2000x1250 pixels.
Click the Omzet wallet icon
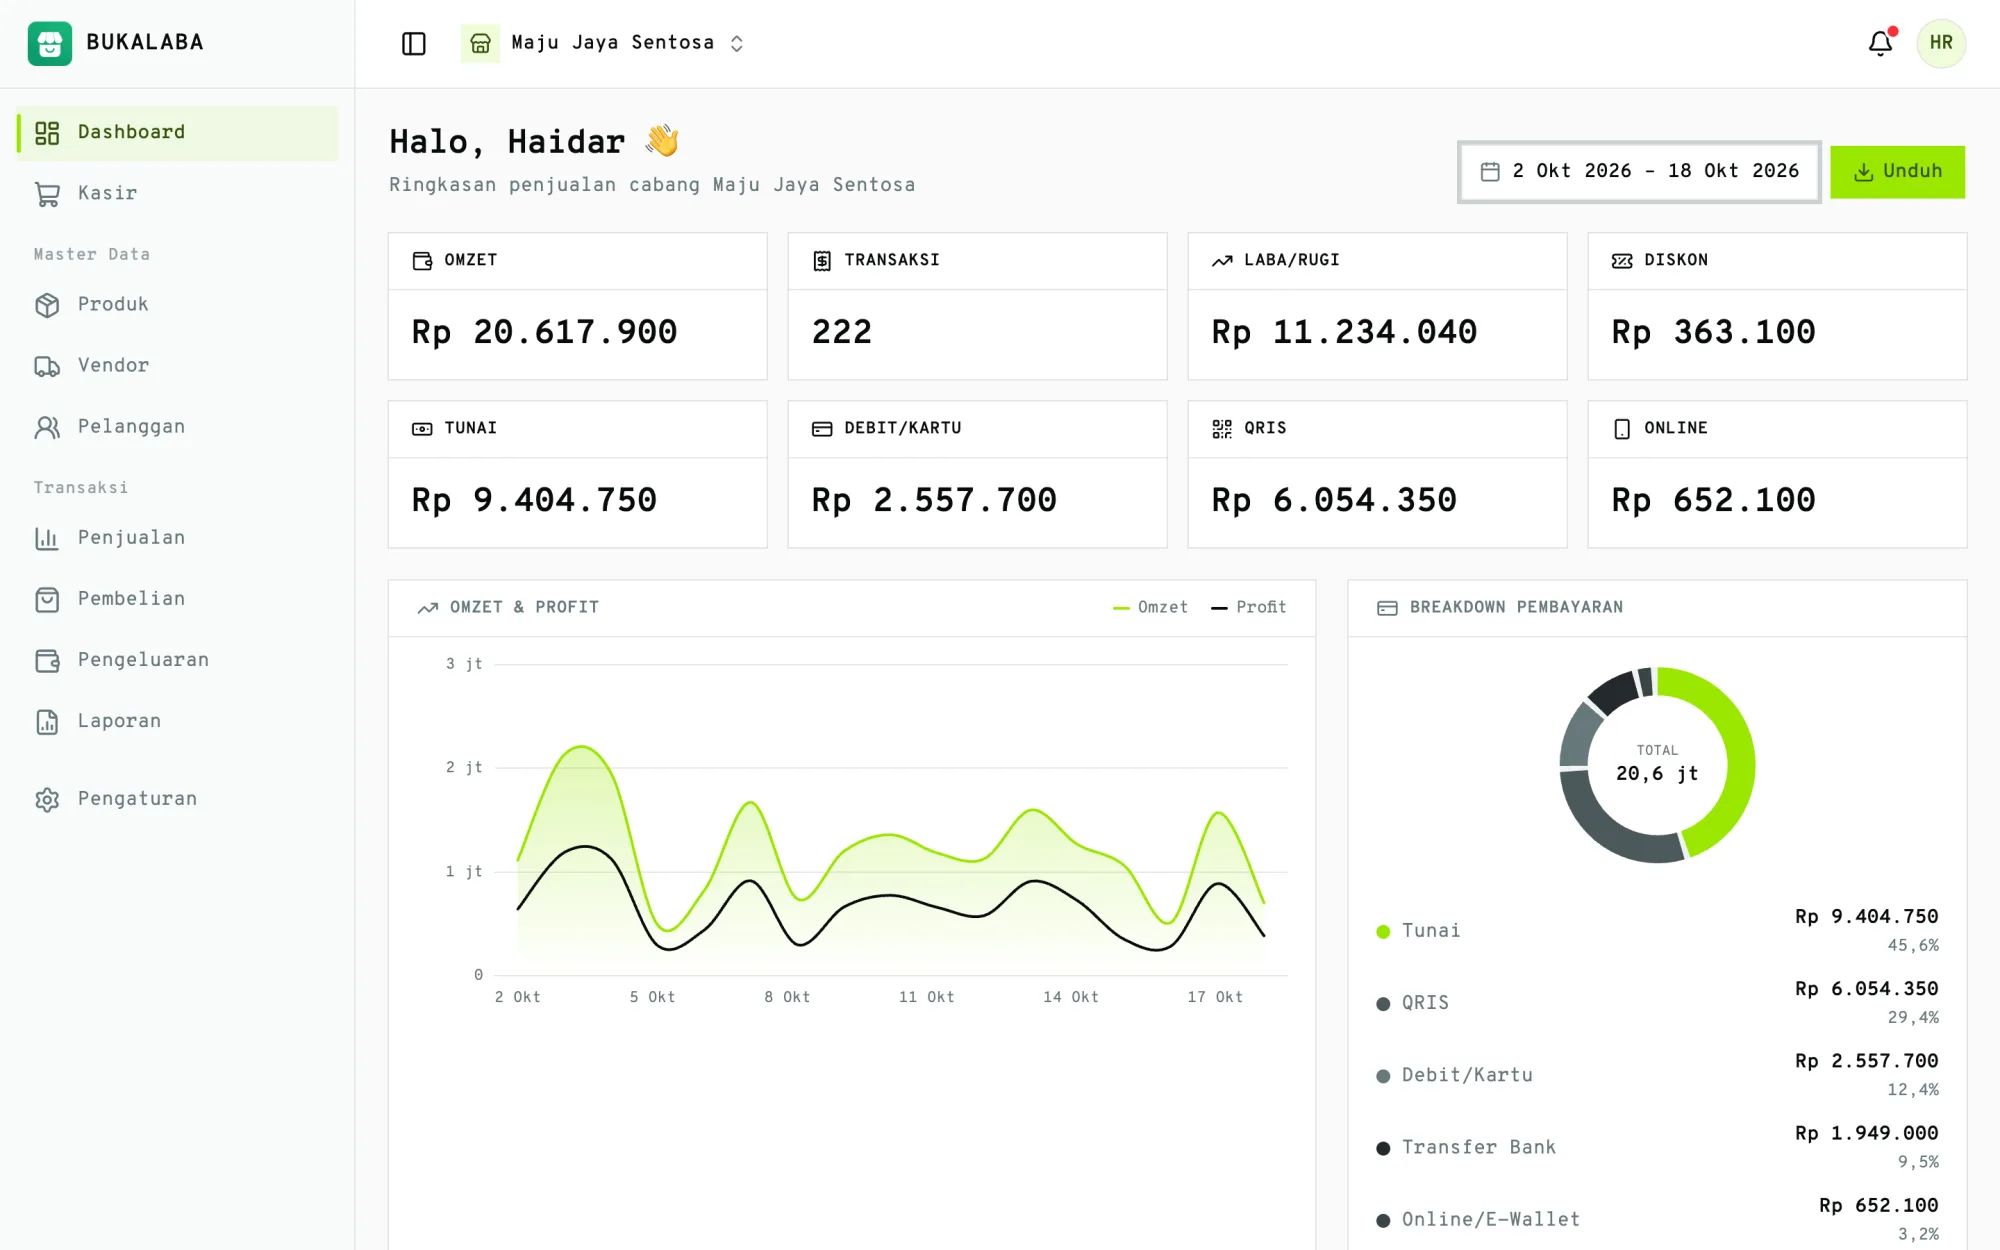422,261
